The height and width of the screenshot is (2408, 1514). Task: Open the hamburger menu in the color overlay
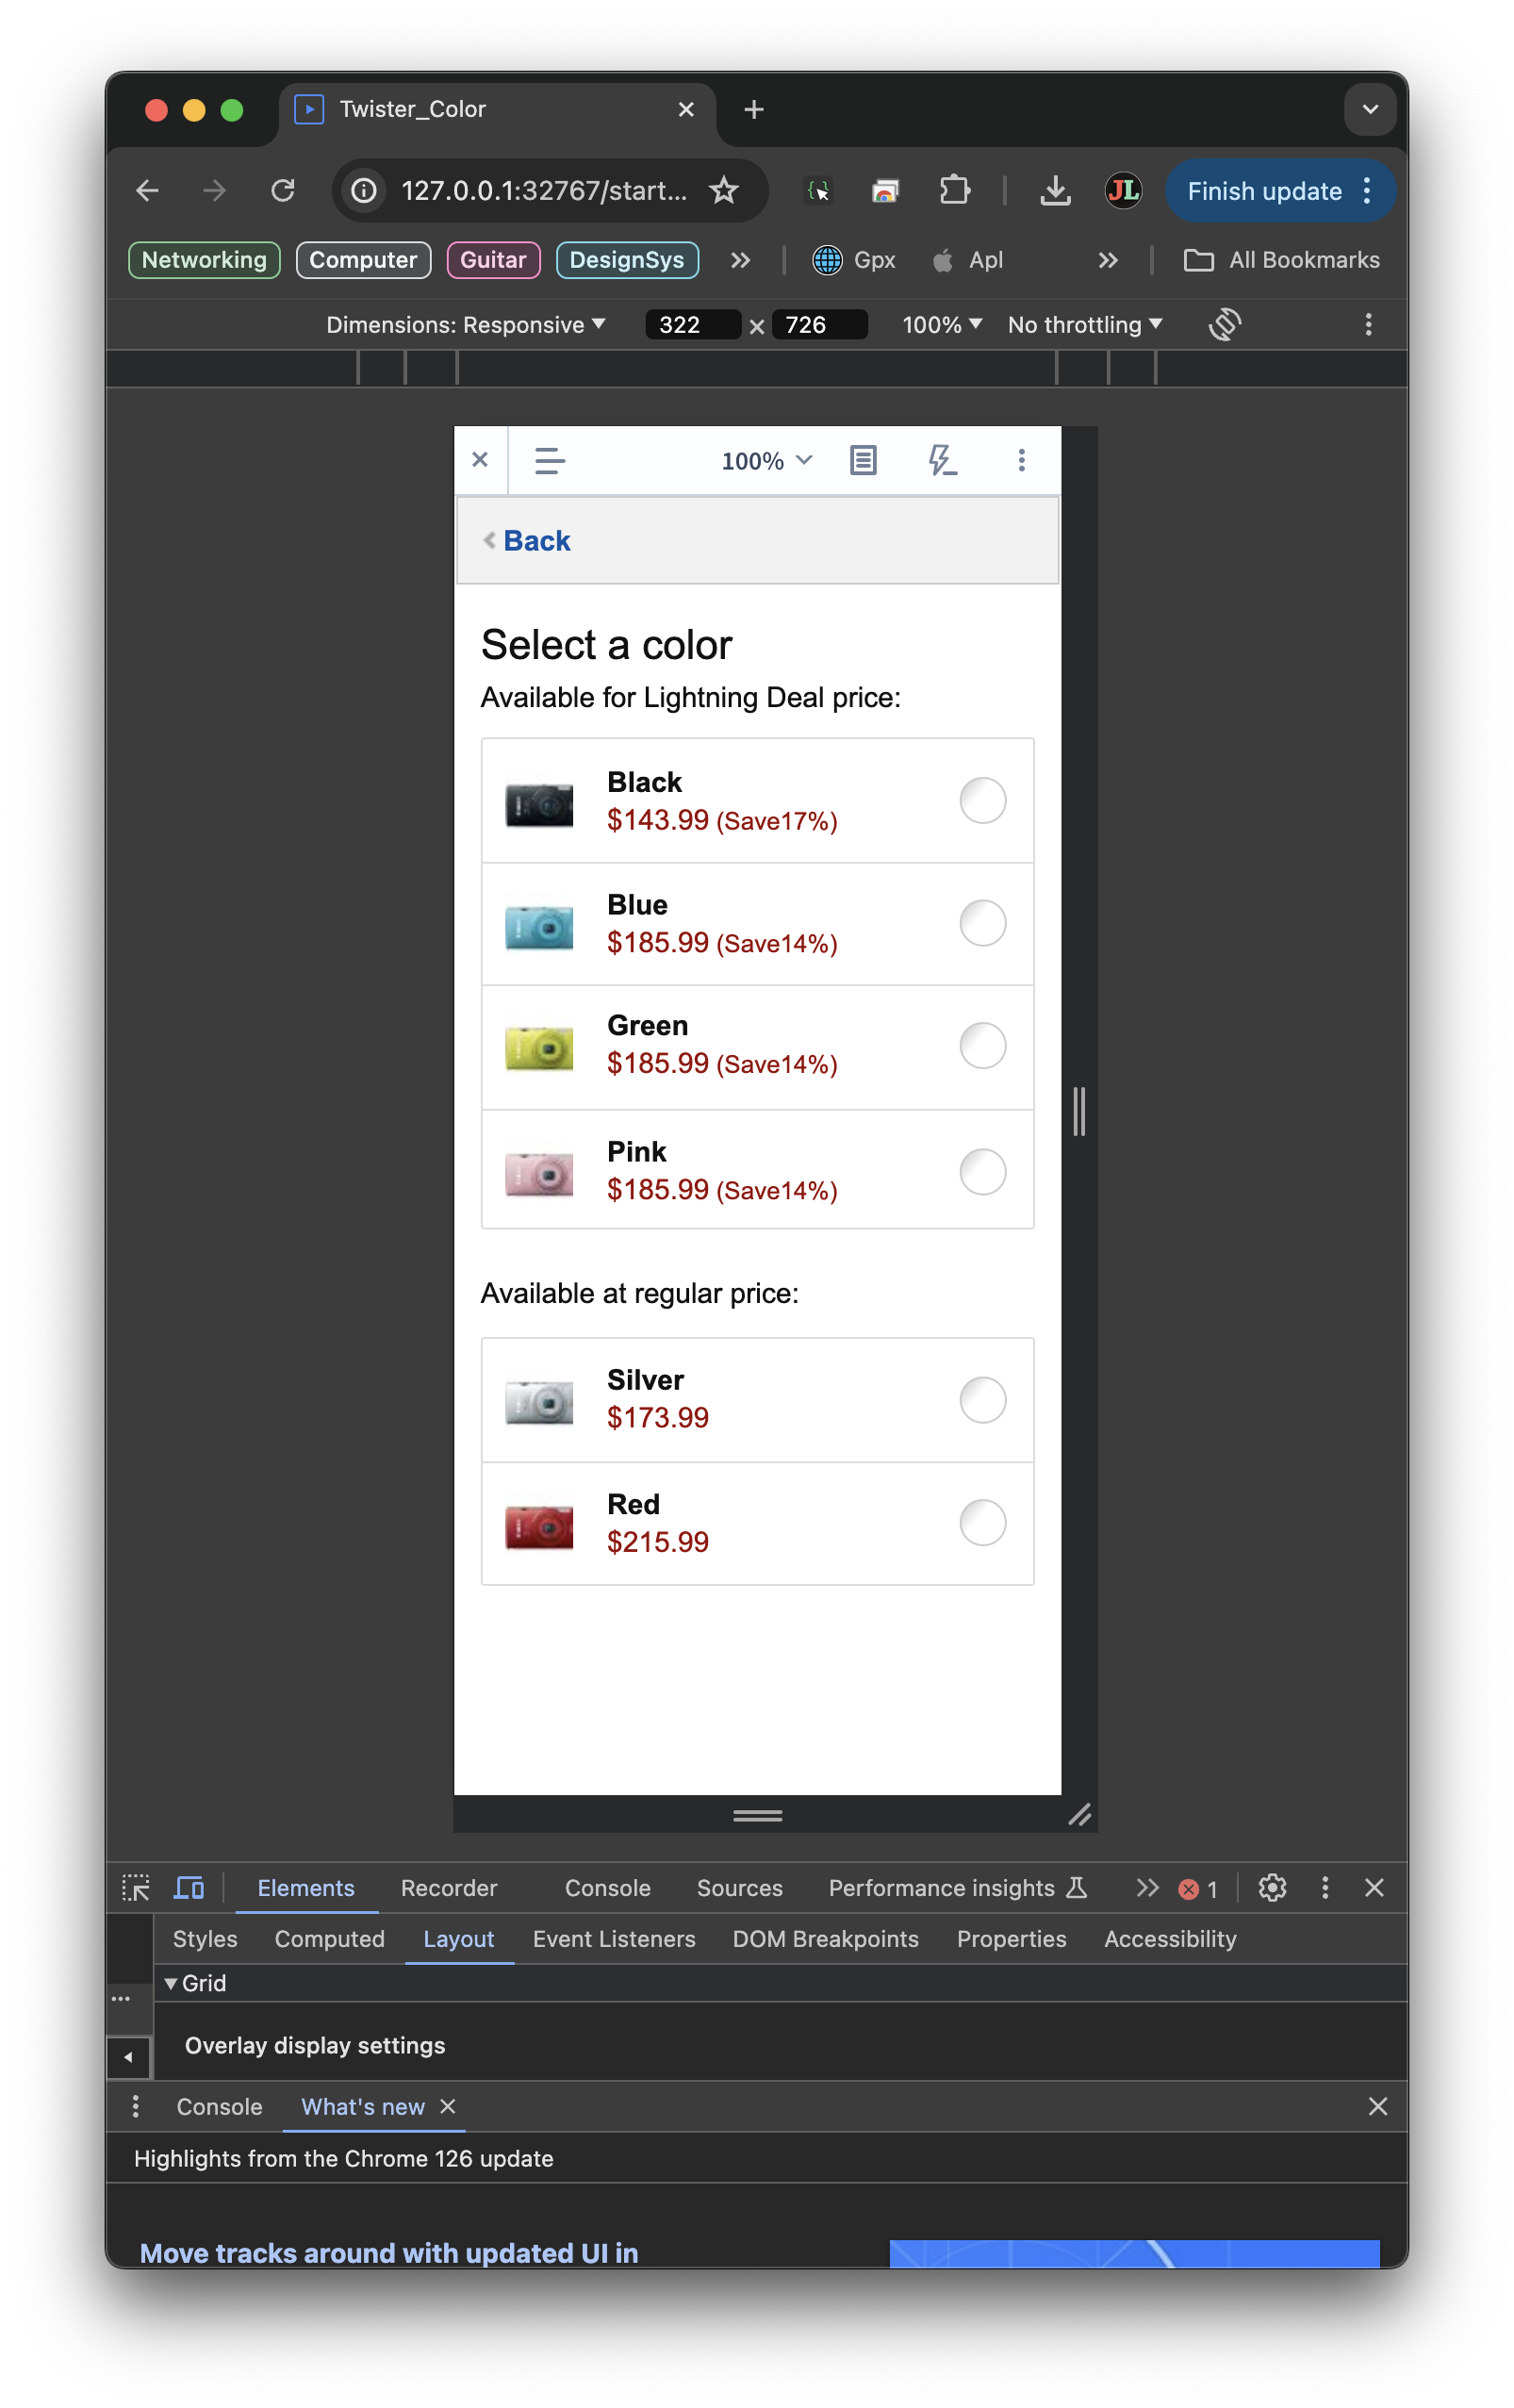[x=549, y=461]
